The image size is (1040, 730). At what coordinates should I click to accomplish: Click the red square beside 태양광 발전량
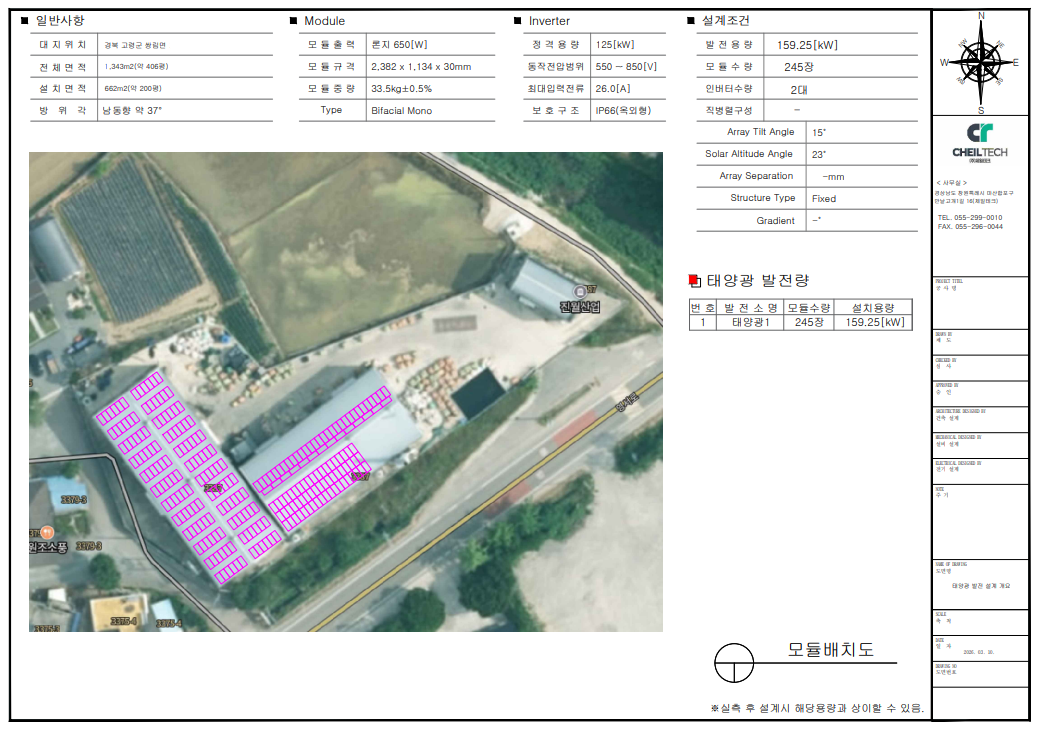(x=696, y=281)
